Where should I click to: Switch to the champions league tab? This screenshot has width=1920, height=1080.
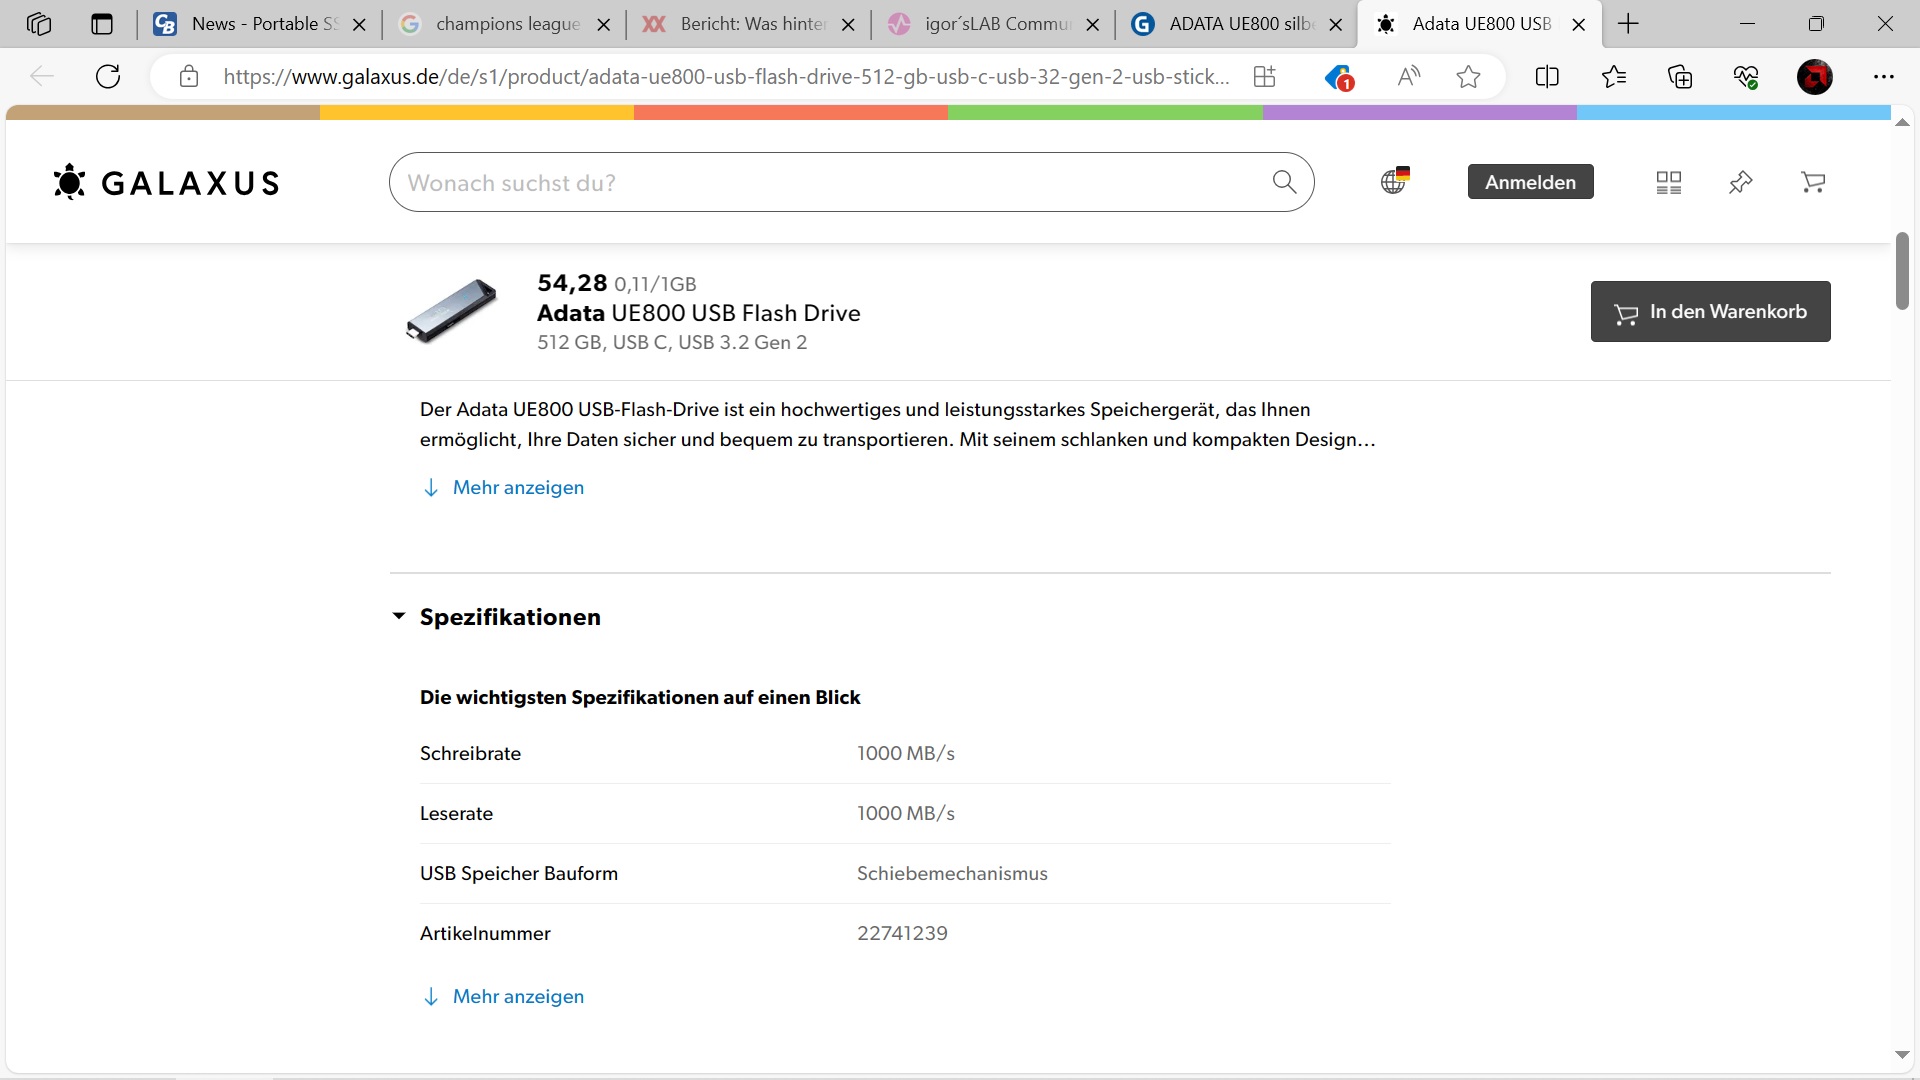[507, 24]
